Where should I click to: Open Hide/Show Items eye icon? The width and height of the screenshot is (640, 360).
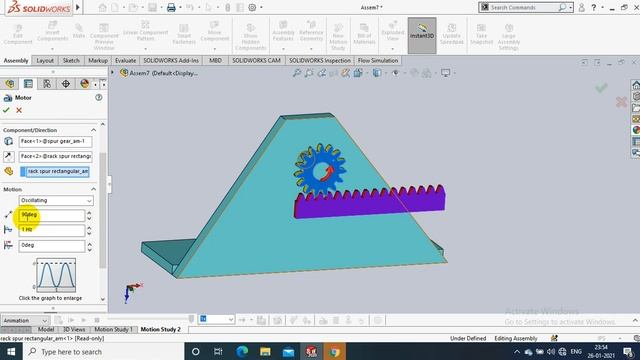point(395,73)
